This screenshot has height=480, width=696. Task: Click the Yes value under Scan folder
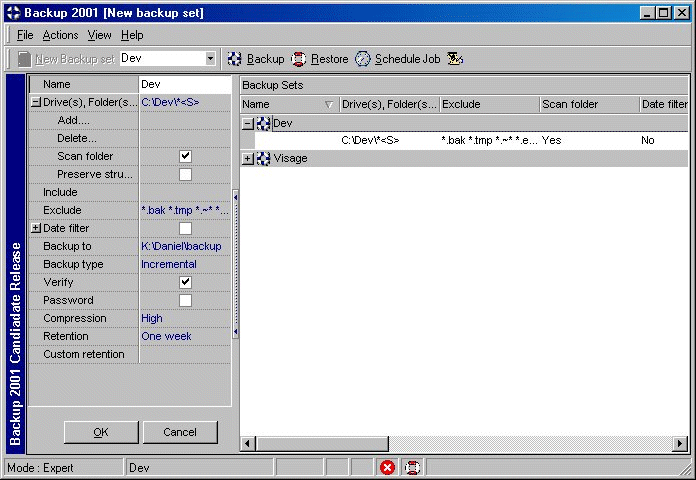click(551, 140)
